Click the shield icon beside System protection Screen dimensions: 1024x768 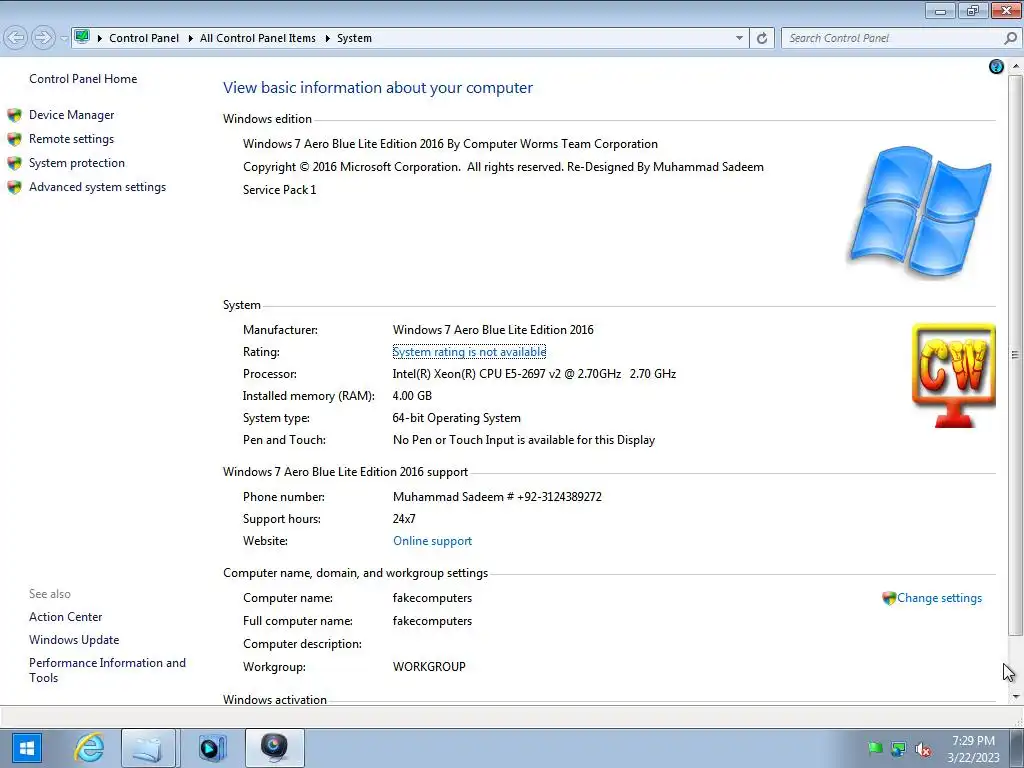(x=14, y=163)
